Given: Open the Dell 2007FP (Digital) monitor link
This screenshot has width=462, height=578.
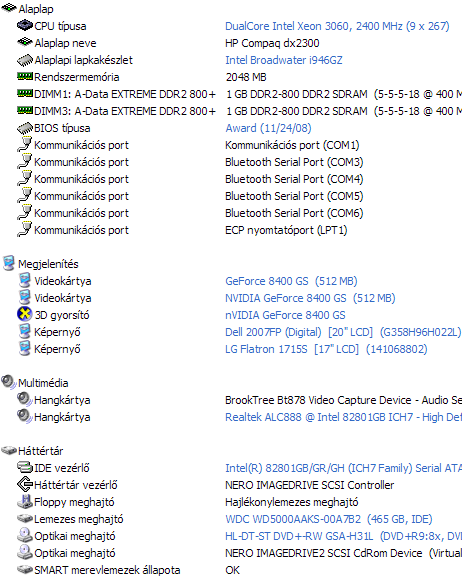Looking at the screenshot, I should pyautogui.click(x=343, y=332).
